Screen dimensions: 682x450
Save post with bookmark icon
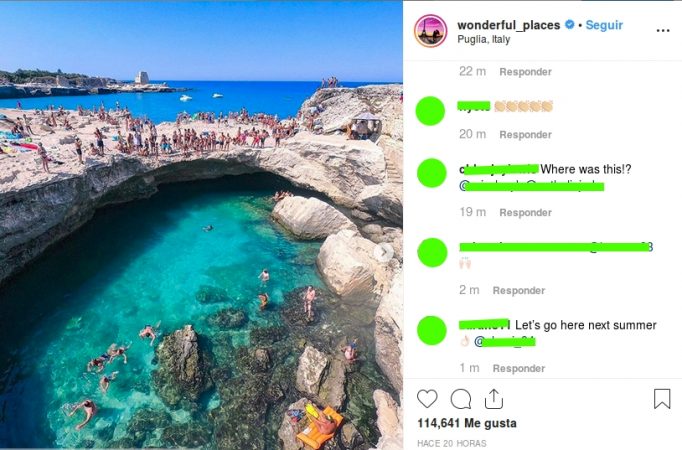[x=662, y=399]
